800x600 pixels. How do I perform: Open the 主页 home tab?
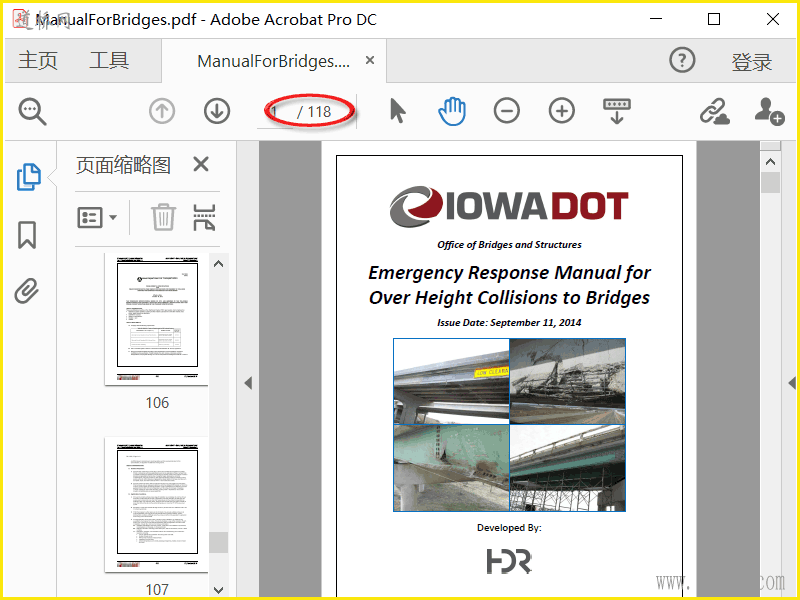38,61
